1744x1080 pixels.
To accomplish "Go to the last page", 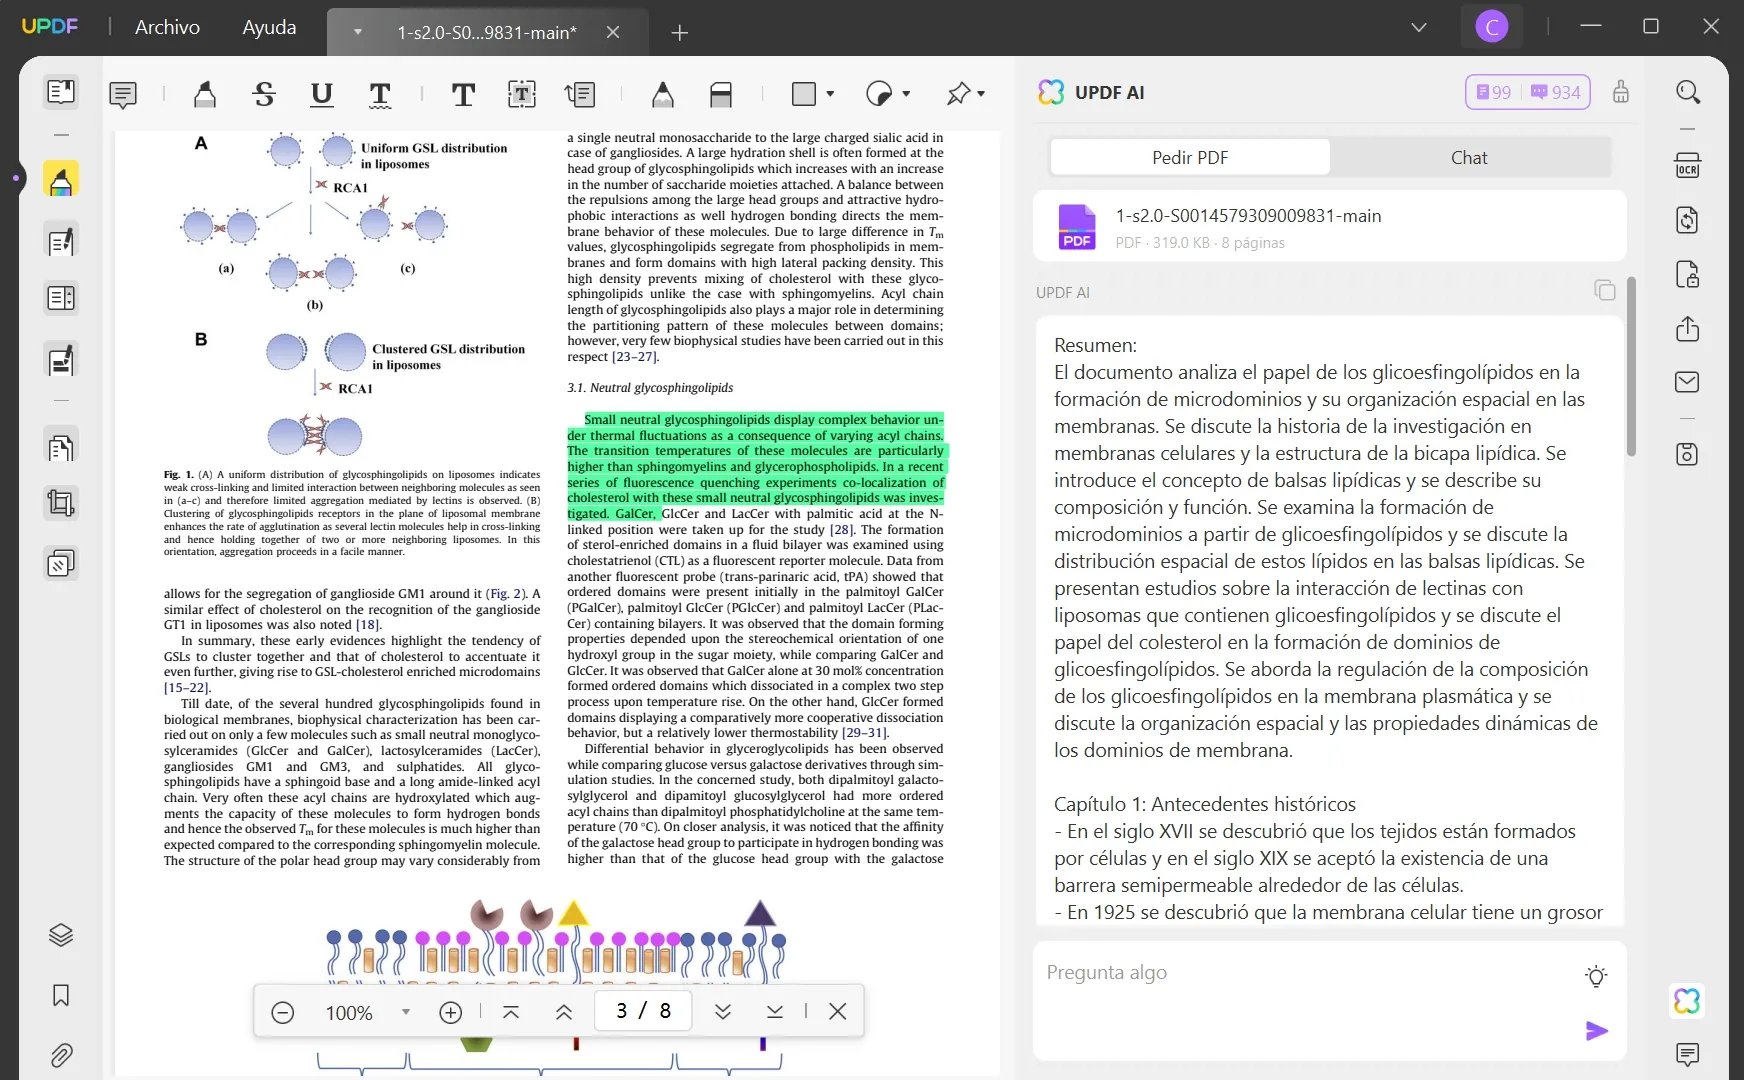I will click(x=775, y=1012).
